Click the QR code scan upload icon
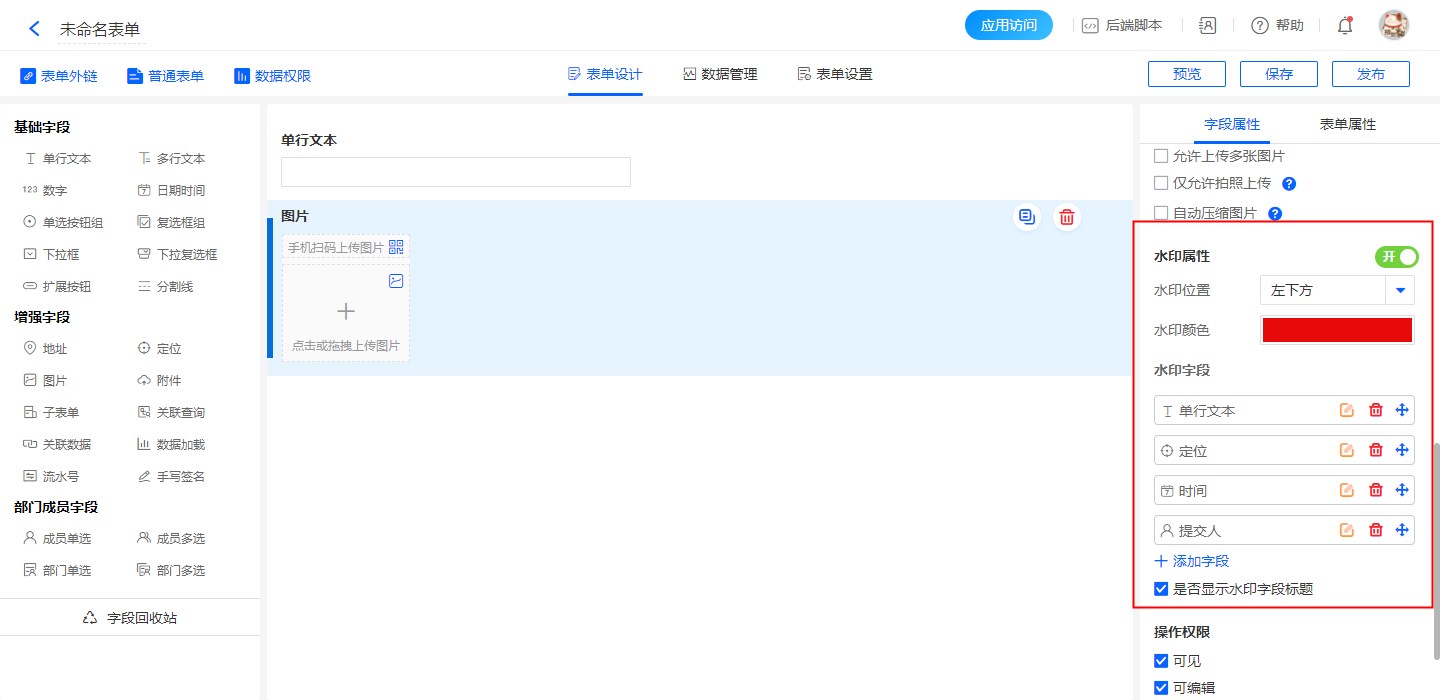Image resolution: width=1440 pixels, height=700 pixels. pyautogui.click(x=396, y=247)
